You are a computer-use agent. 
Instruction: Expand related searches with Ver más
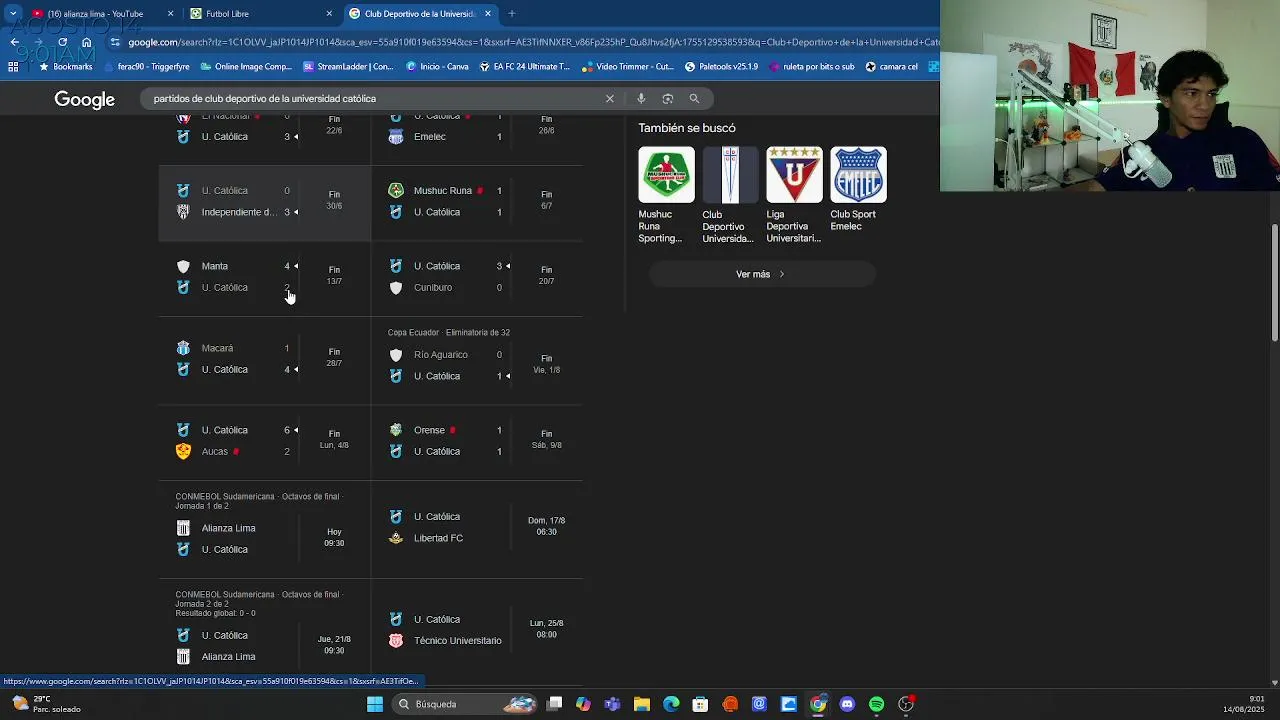coord(761,274)
